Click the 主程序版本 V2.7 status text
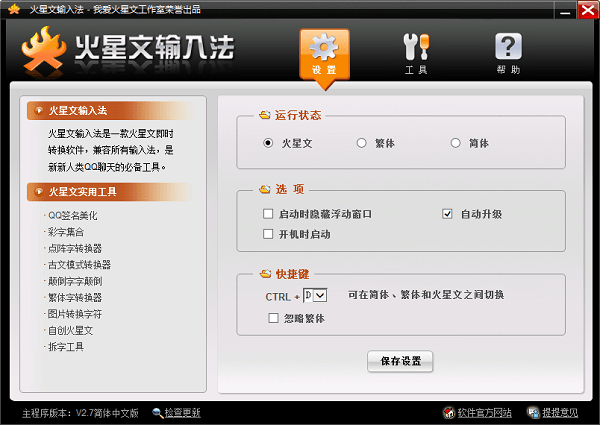The height and width of the screenshot is (425, 600). [x=80, y=413]
